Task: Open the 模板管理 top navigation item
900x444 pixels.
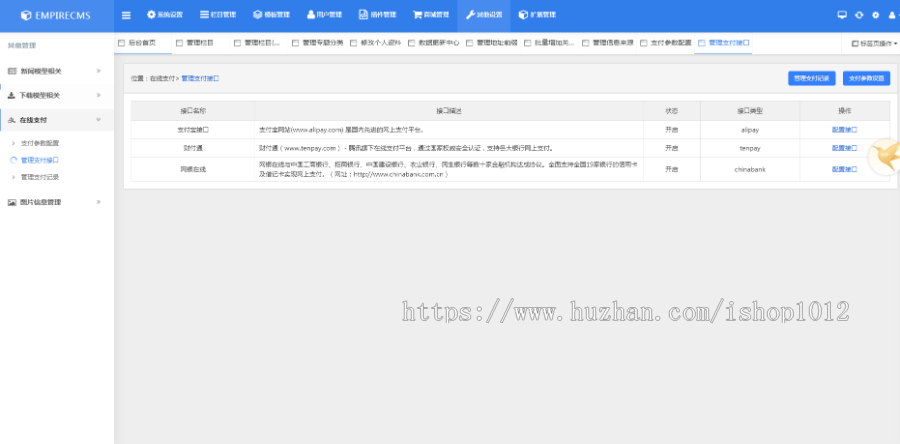Action: 271,15
